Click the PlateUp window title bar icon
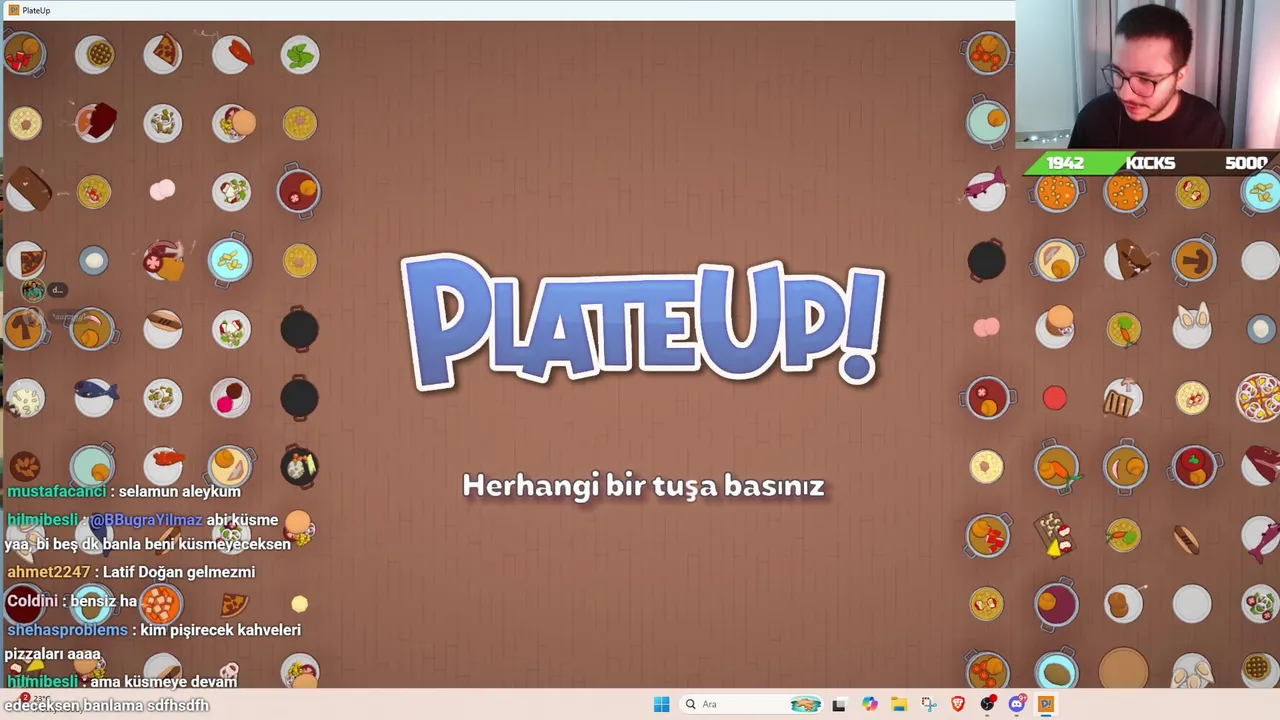Image resolution: width=1280 pixels, height=720 pixels. pos(13,10)
